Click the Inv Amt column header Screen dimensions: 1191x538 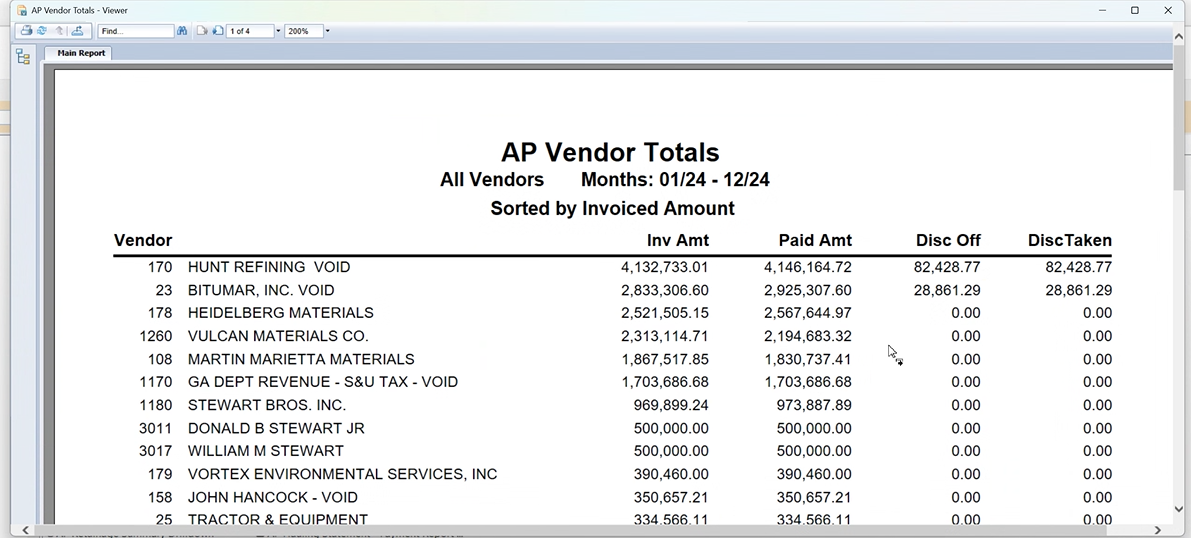point(678,241)
